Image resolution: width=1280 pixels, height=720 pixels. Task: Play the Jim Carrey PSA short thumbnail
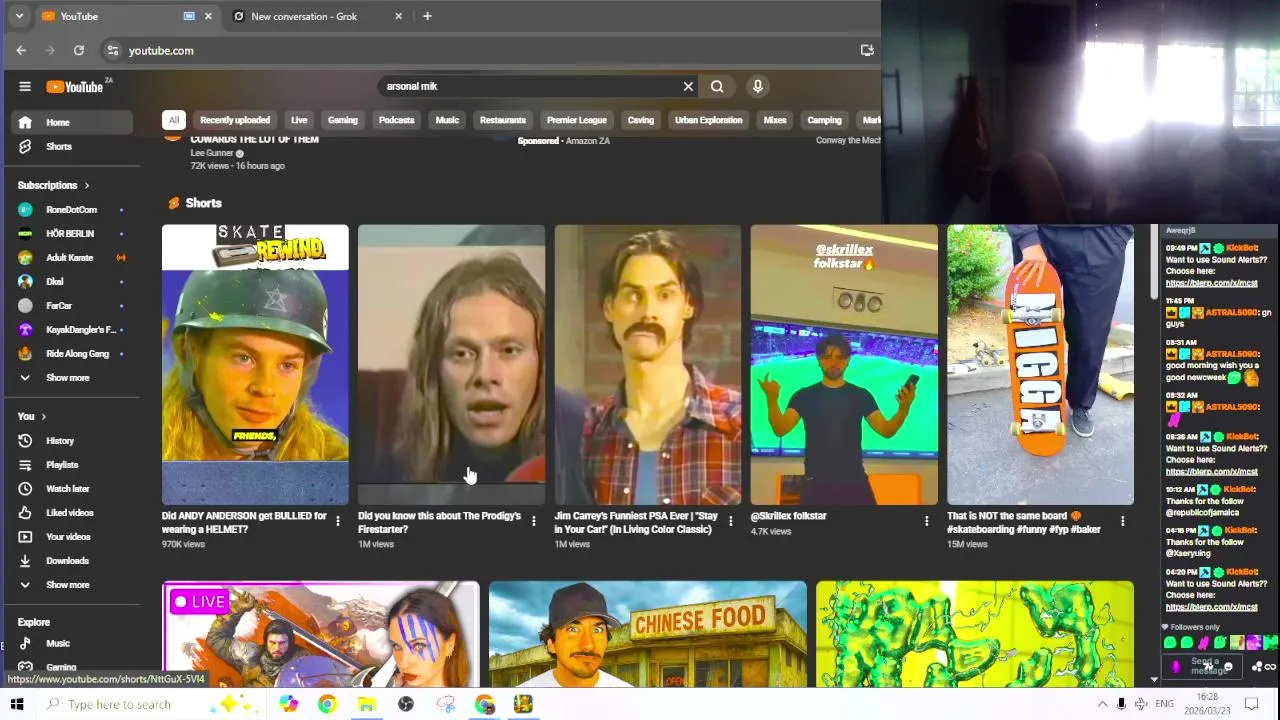[648, 365]
